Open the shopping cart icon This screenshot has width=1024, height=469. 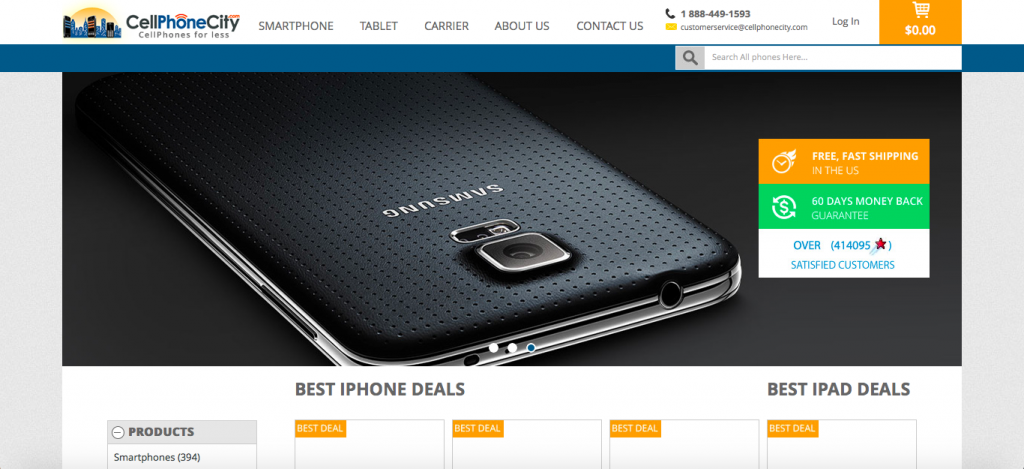[x=920, y=10]
